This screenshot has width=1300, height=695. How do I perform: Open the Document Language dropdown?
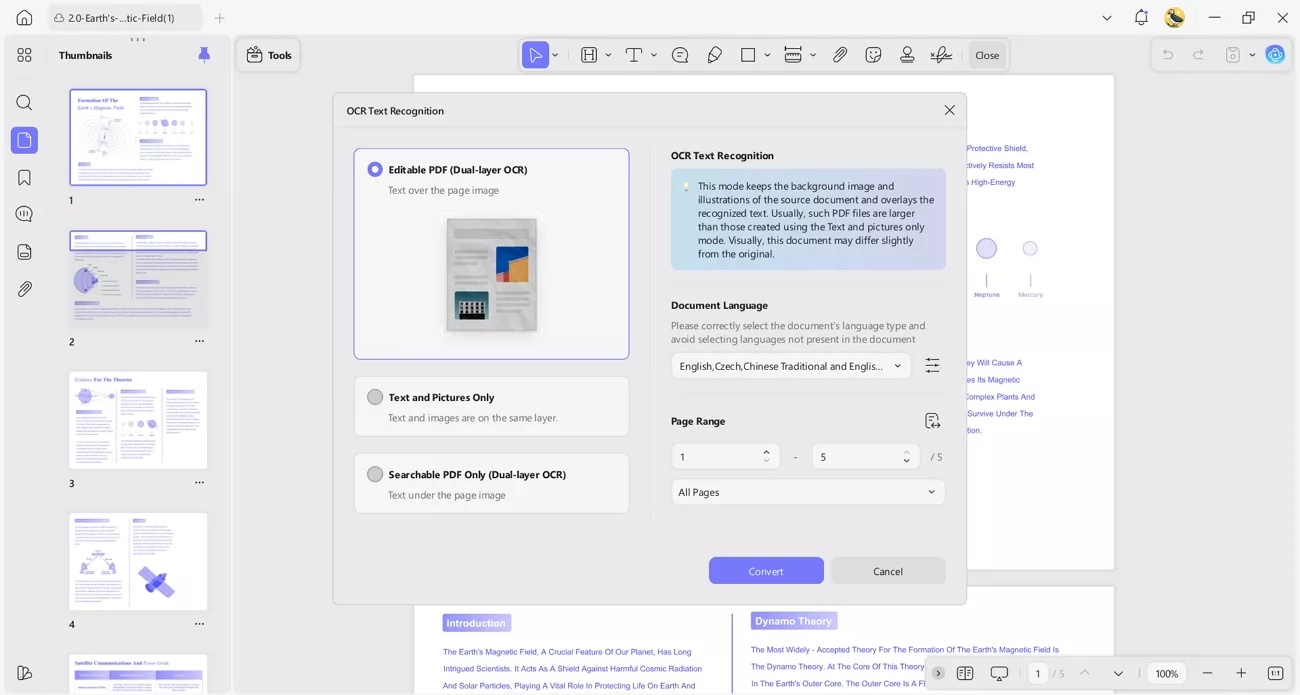coord(791,365)
